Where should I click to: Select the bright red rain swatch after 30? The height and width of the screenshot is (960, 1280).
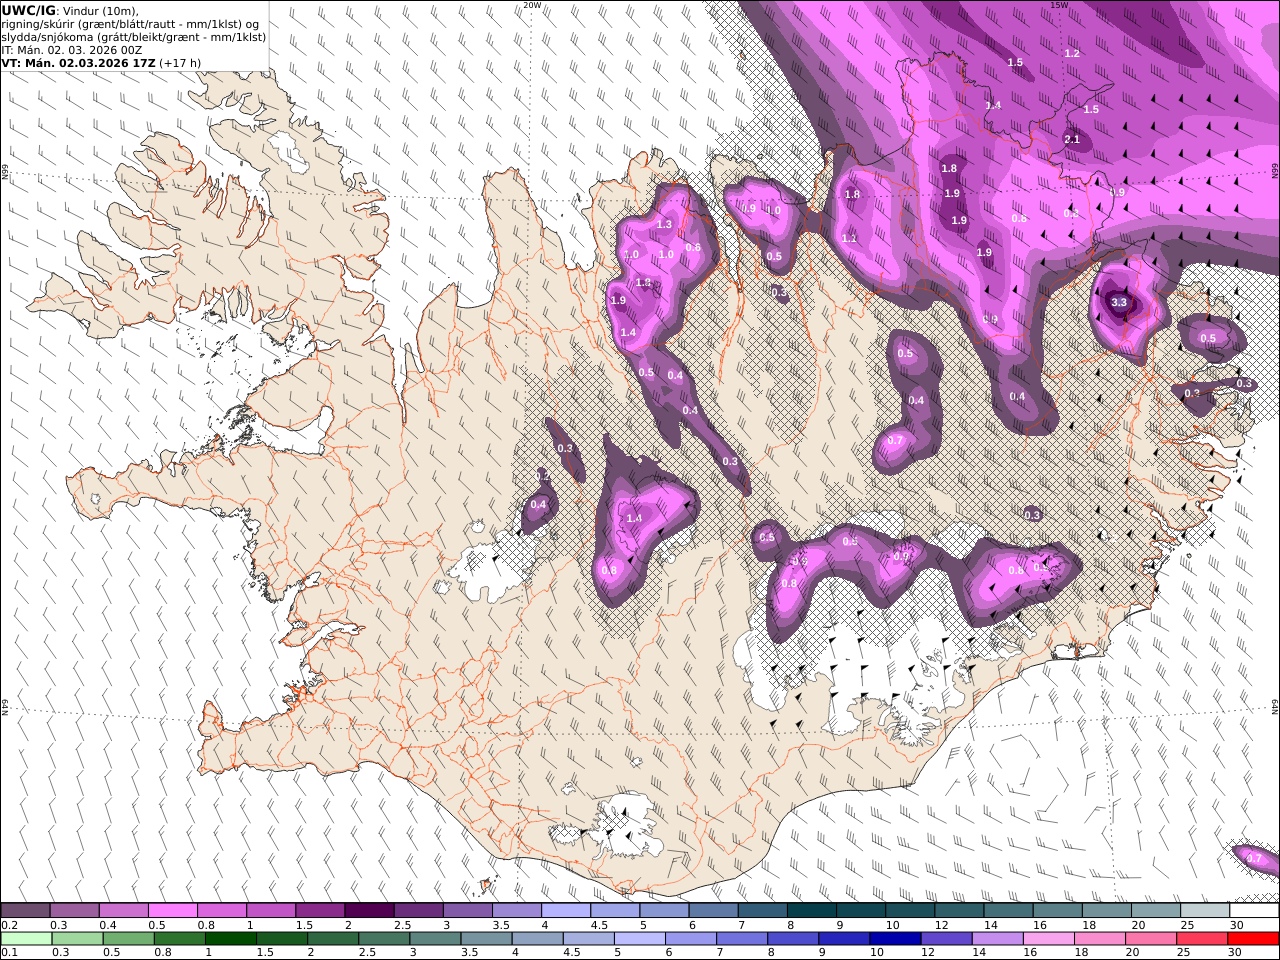[x=1252, y=939]
